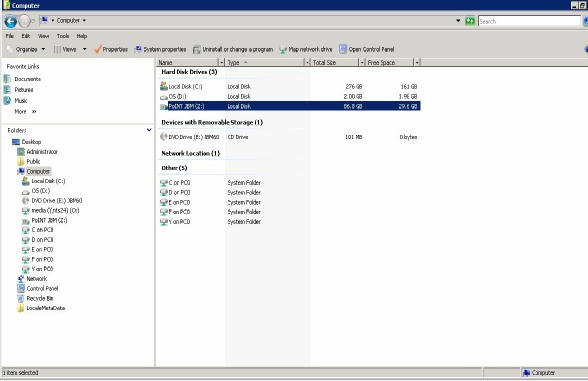The height and width of the screenshot is (381, 588).
Task: Click the OS (D:) drive icon in file list
Action: [x=164, y=97]
